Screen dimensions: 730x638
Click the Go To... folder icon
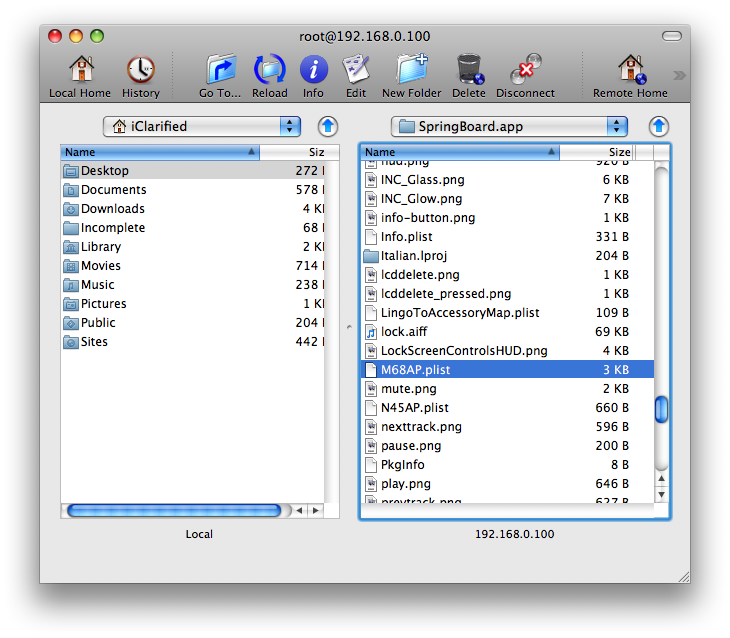(x=220, y=72)
